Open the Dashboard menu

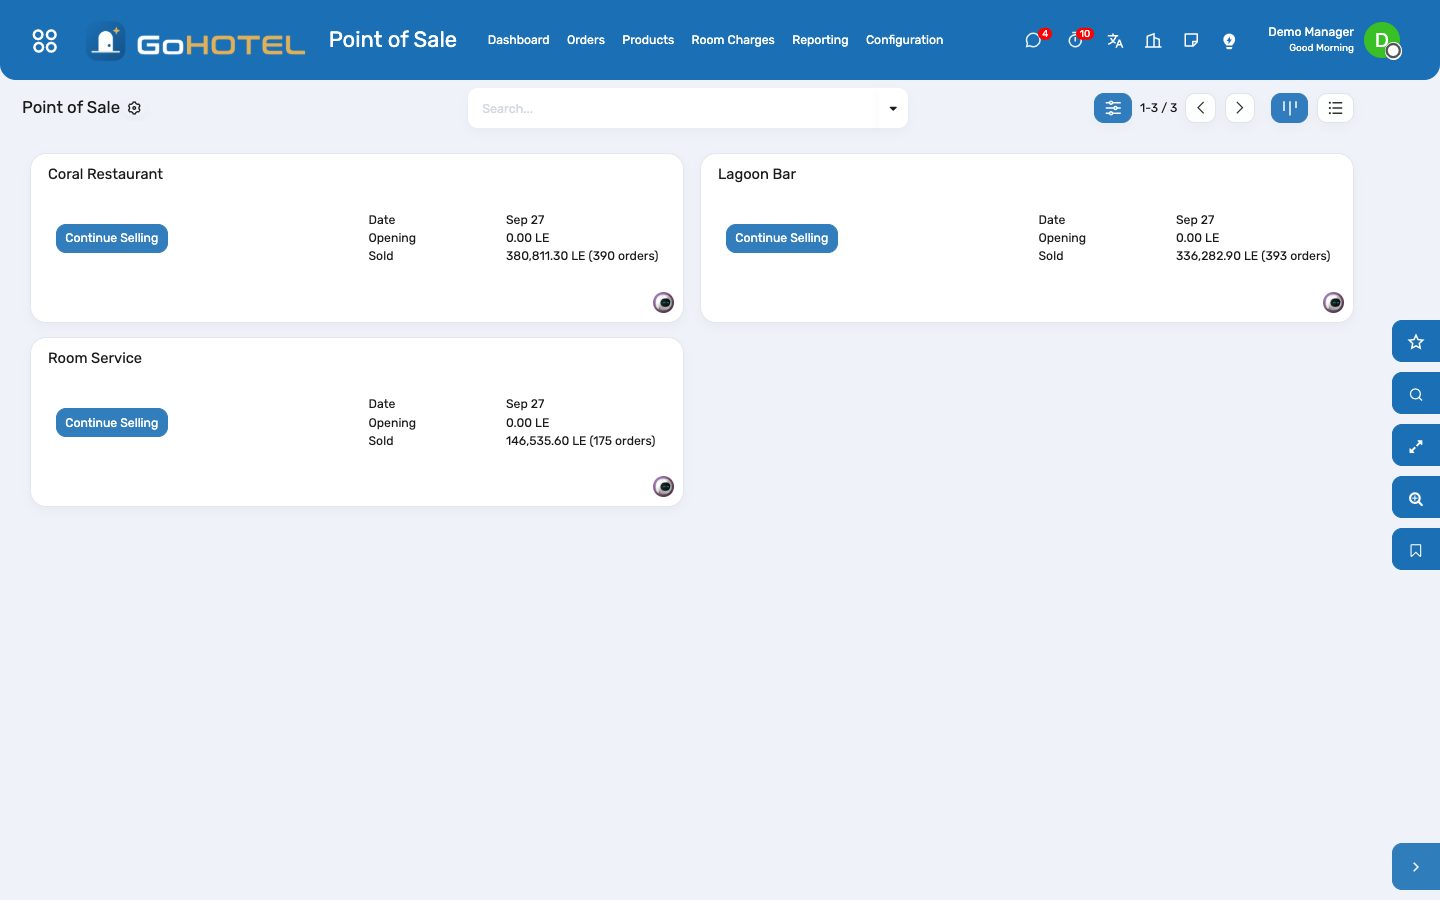pyautogui.click(x=518, y=40)
